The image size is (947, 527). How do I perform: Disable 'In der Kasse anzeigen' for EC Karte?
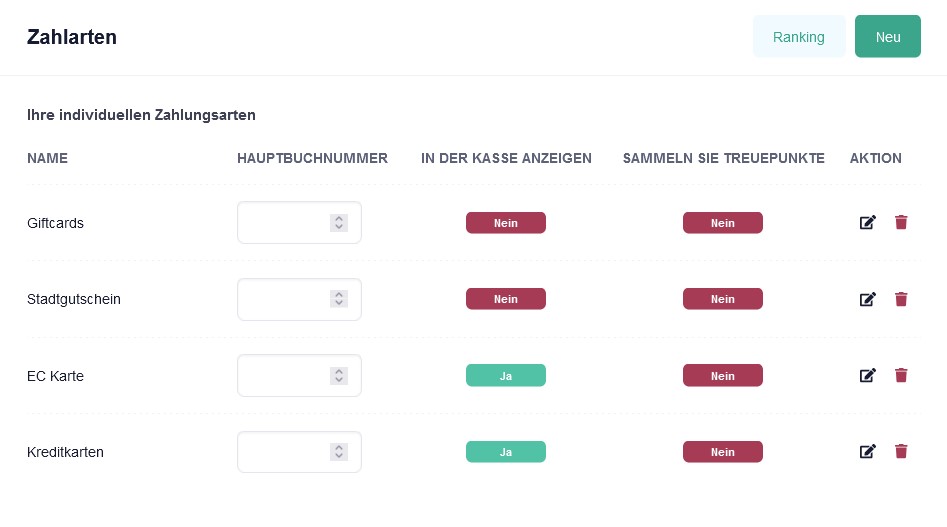click(506, 375)
